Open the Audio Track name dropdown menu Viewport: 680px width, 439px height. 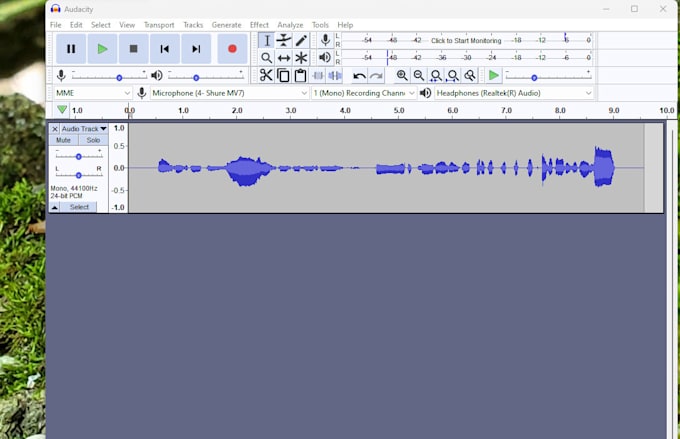[84, 129]
